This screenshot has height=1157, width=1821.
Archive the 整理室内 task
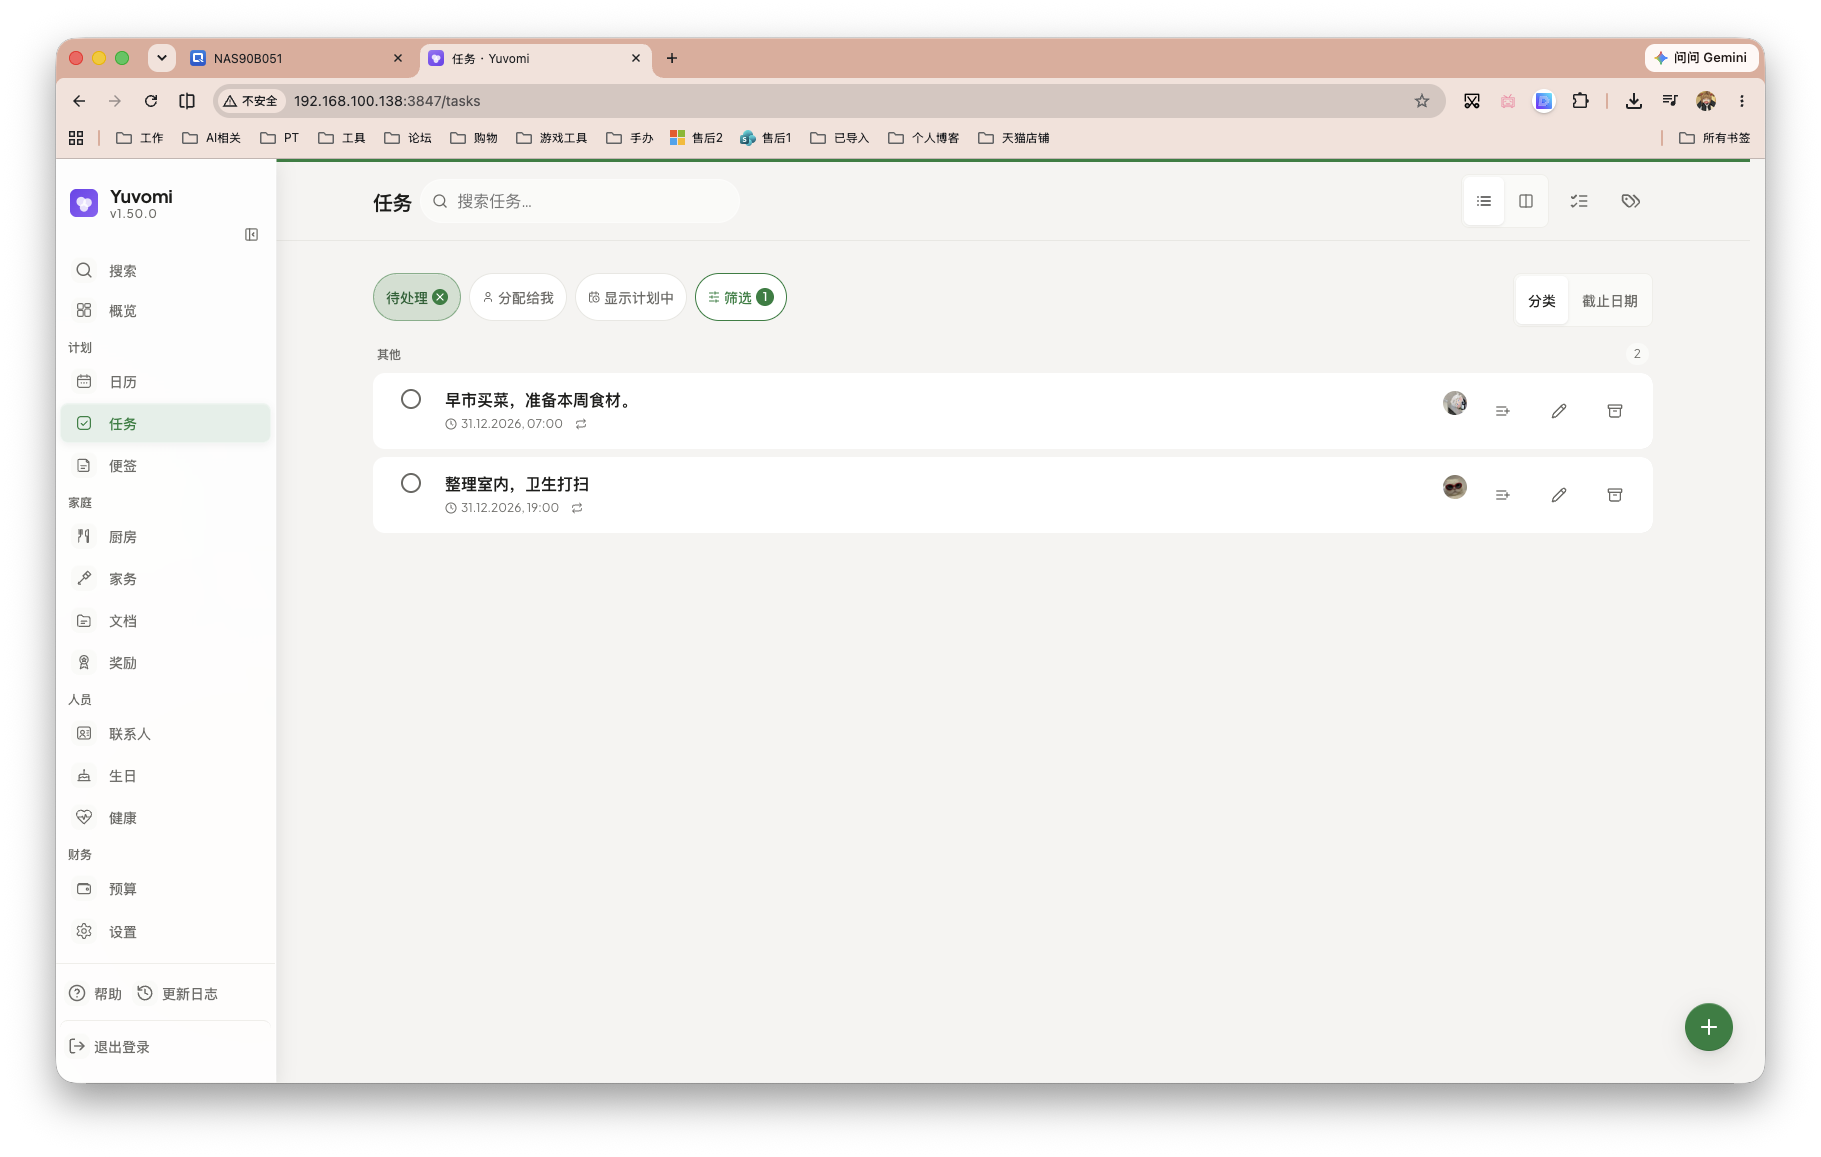pos(1615,495)
